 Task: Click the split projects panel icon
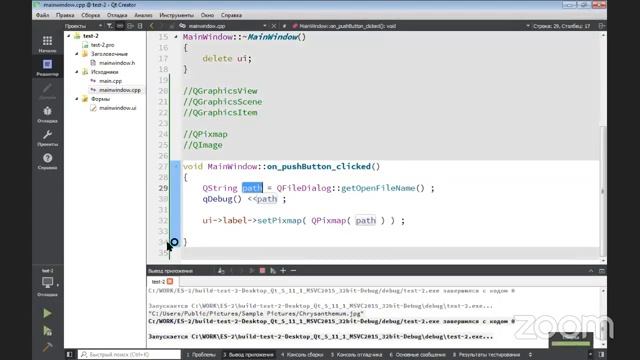point(130,26)
